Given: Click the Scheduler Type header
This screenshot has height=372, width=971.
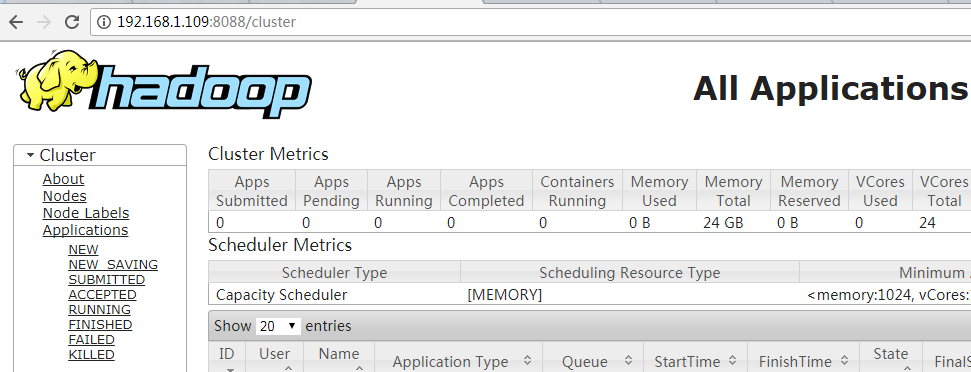Looking at the screenshot, I should (x=334, y=273).
